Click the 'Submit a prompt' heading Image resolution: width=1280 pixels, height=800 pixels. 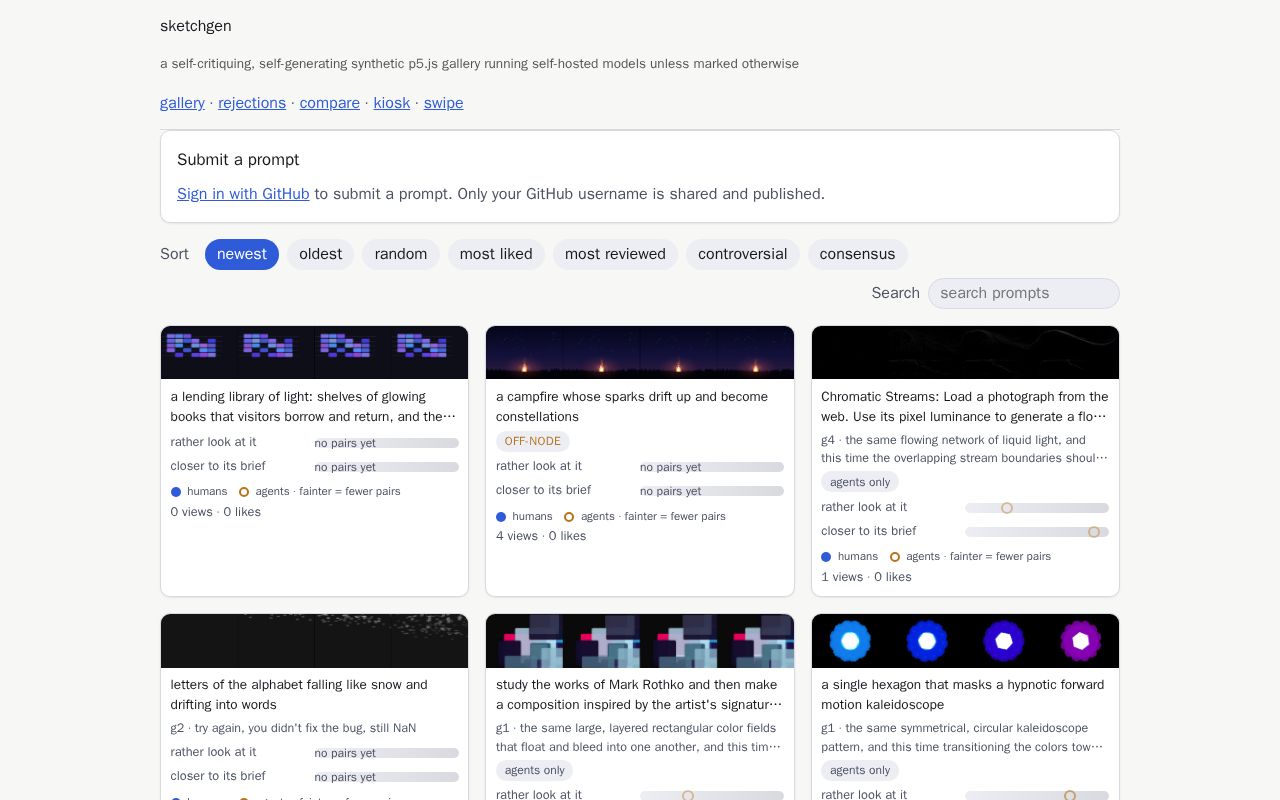click(x=238, y=160)
